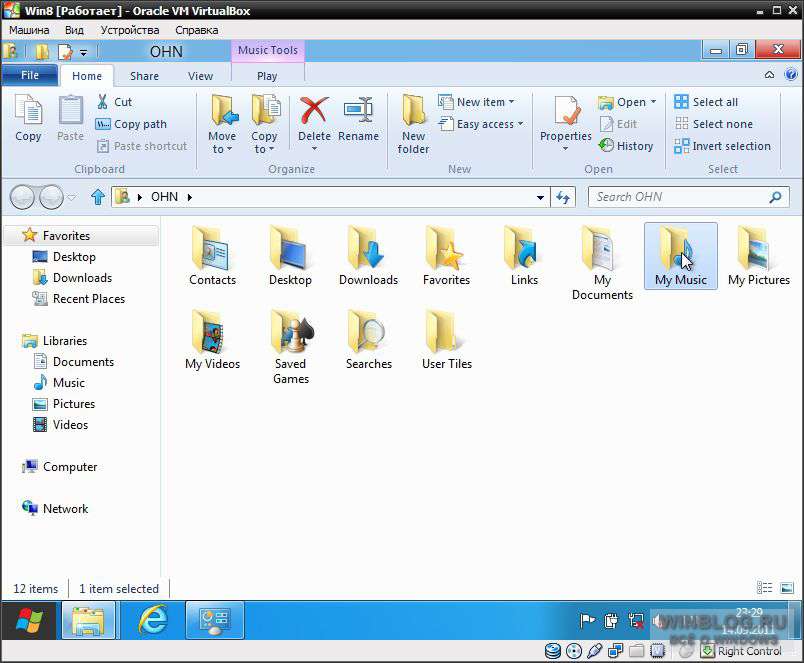Click the Action Center flag tray icon
The width and height of the screenshot is (804, 663).
point(587,621)
